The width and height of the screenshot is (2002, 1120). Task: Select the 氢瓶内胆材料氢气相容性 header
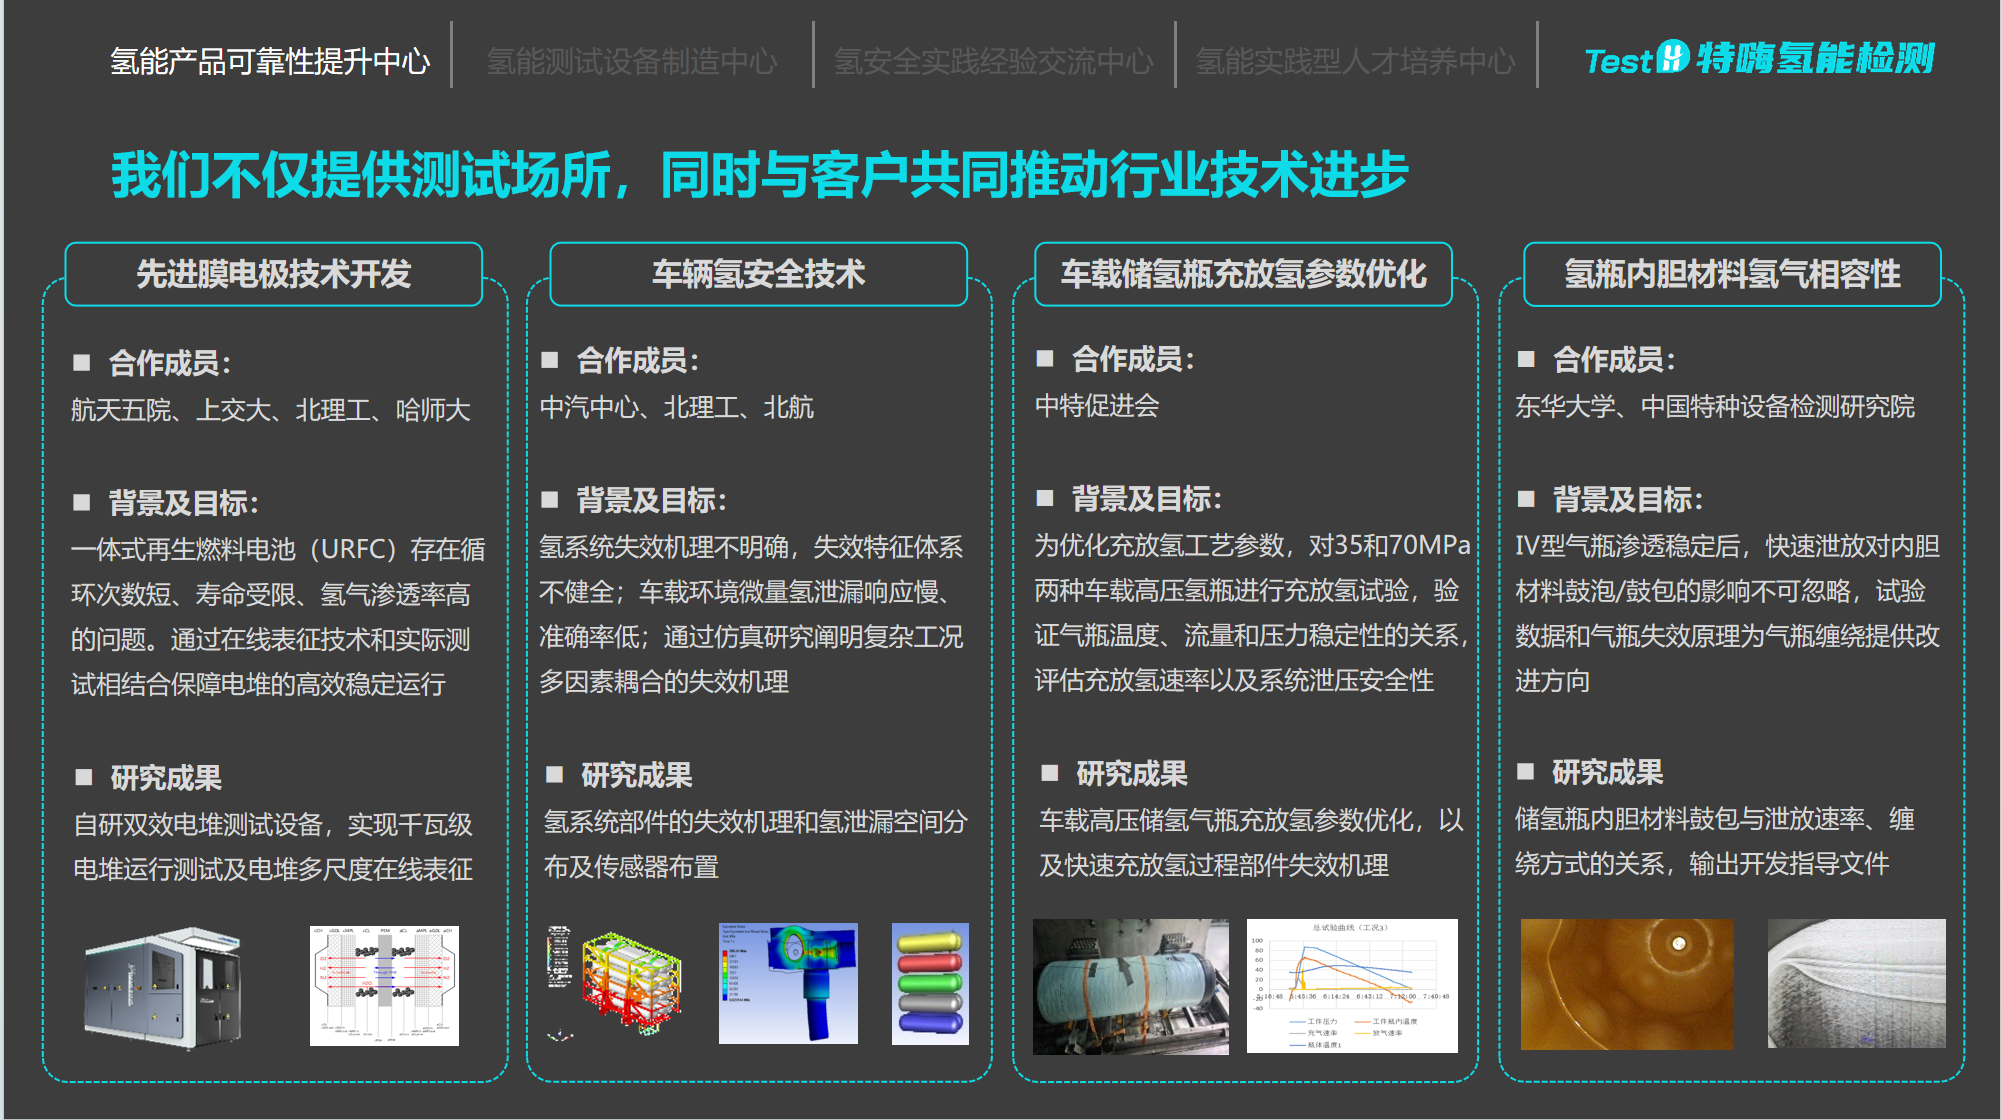pyautogui.click(x=1731, y=274)
